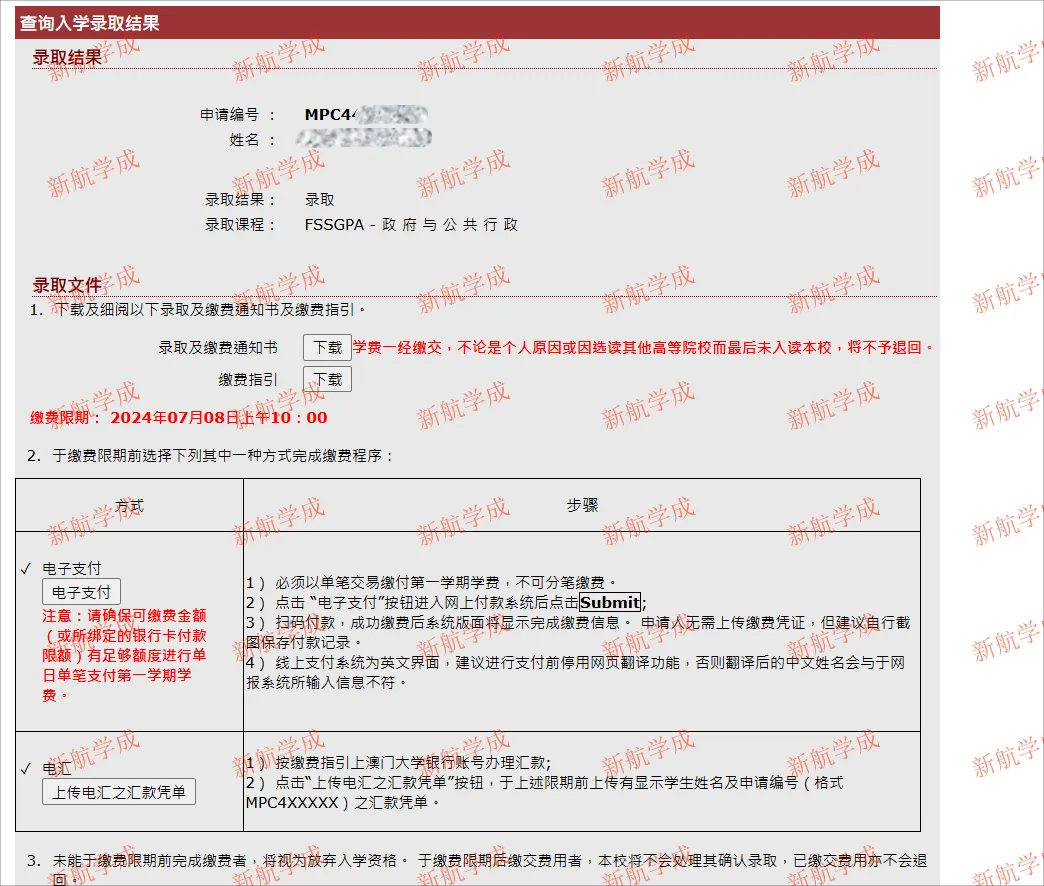Select the bold Submit text in step 2
1044x886 pixels.
coord(610,602)
